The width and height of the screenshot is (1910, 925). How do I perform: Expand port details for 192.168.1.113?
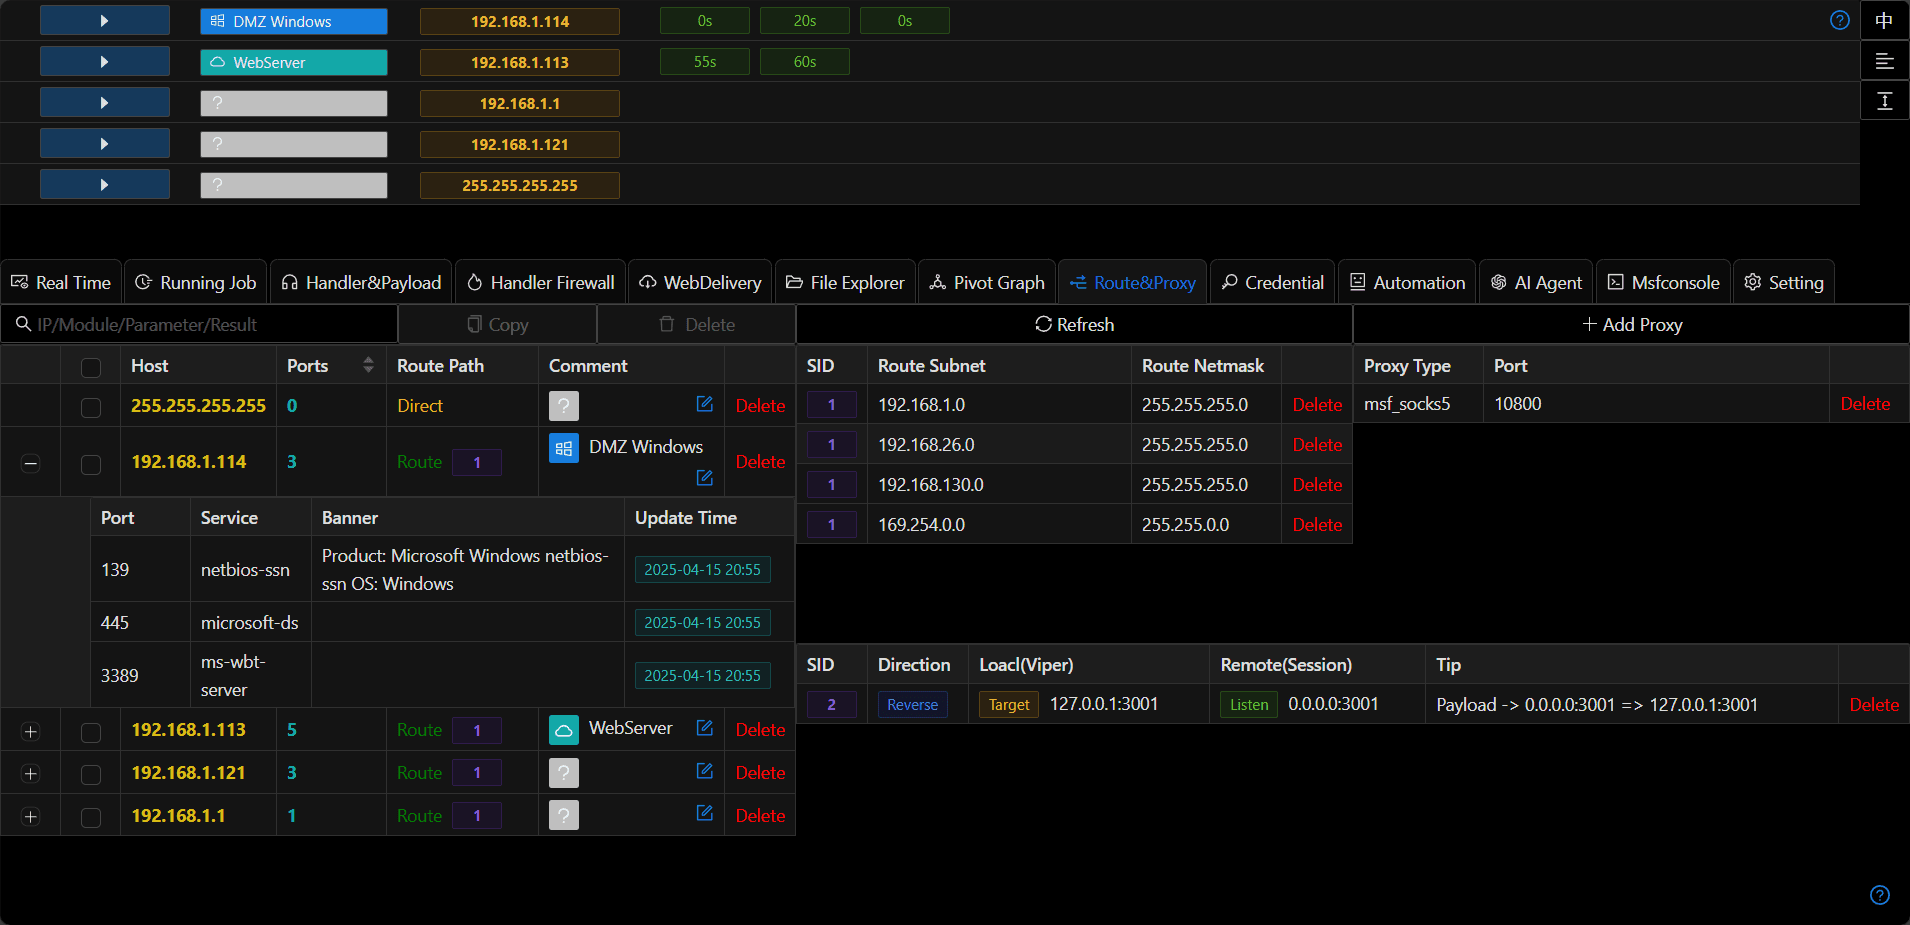tap(31, 732)
